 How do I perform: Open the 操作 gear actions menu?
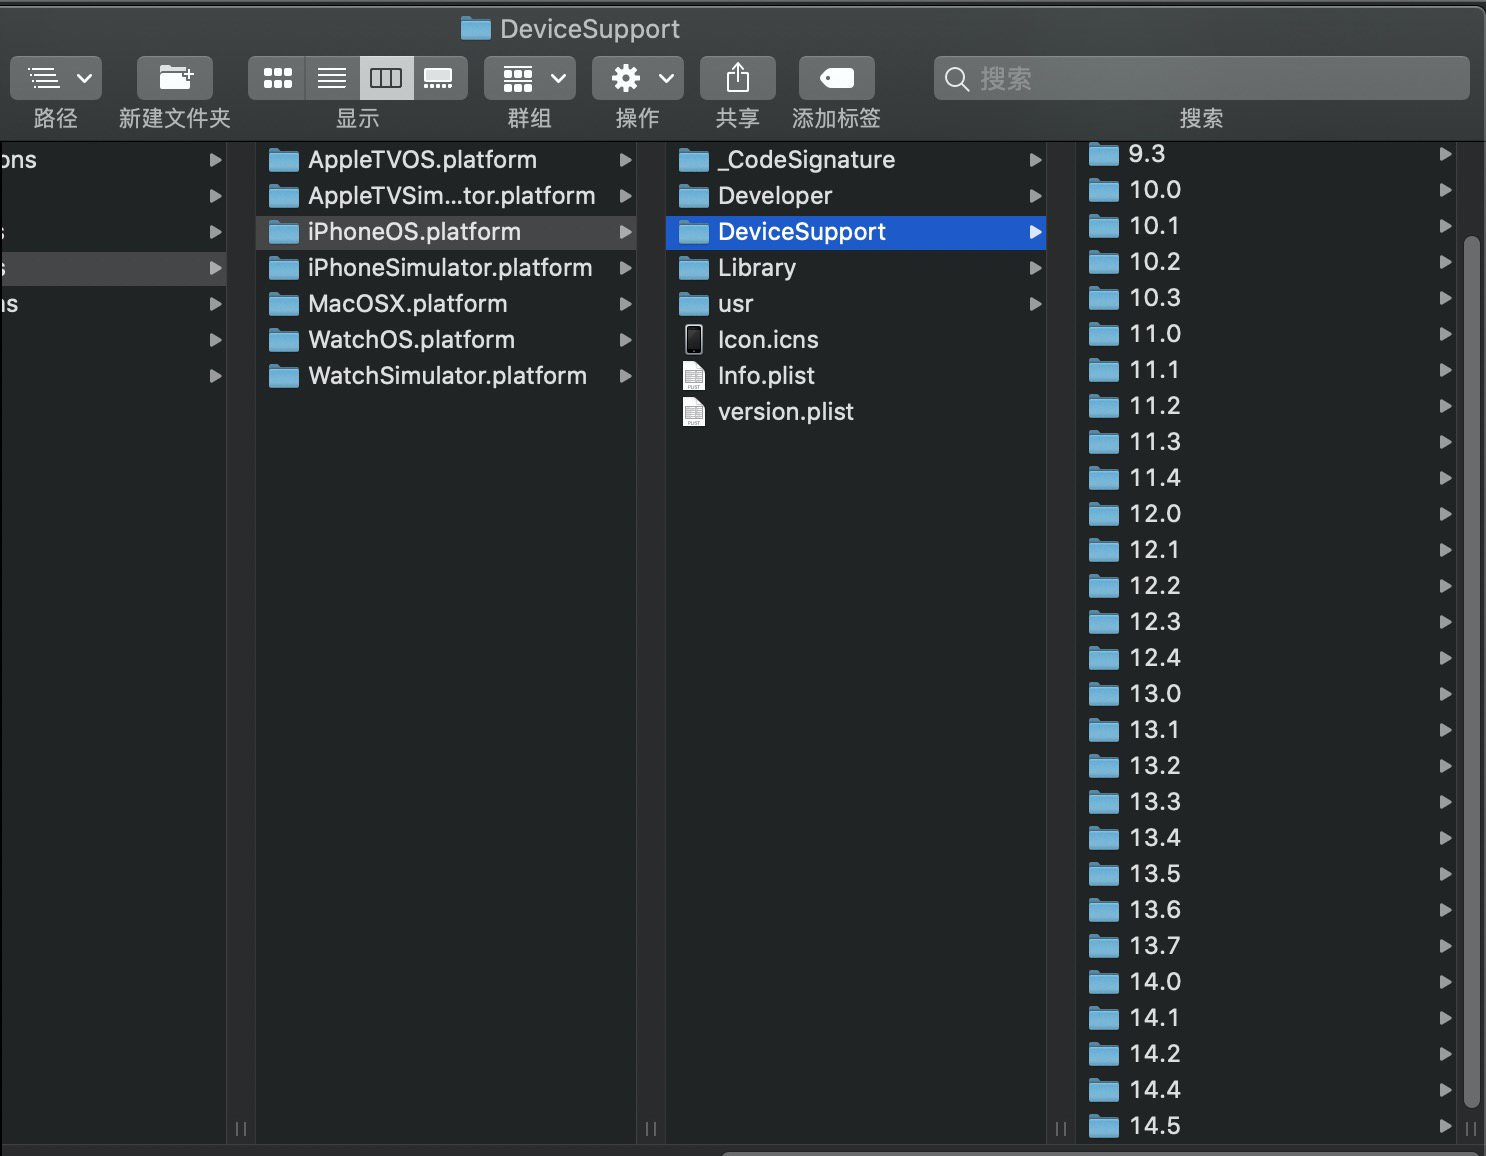pyautogui.click(x=638, y=78)
